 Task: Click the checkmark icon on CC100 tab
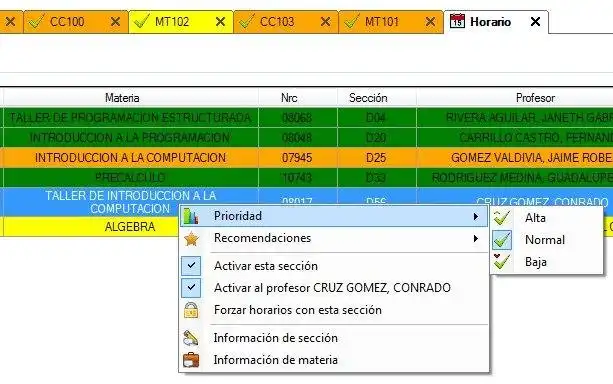(36, 22)
